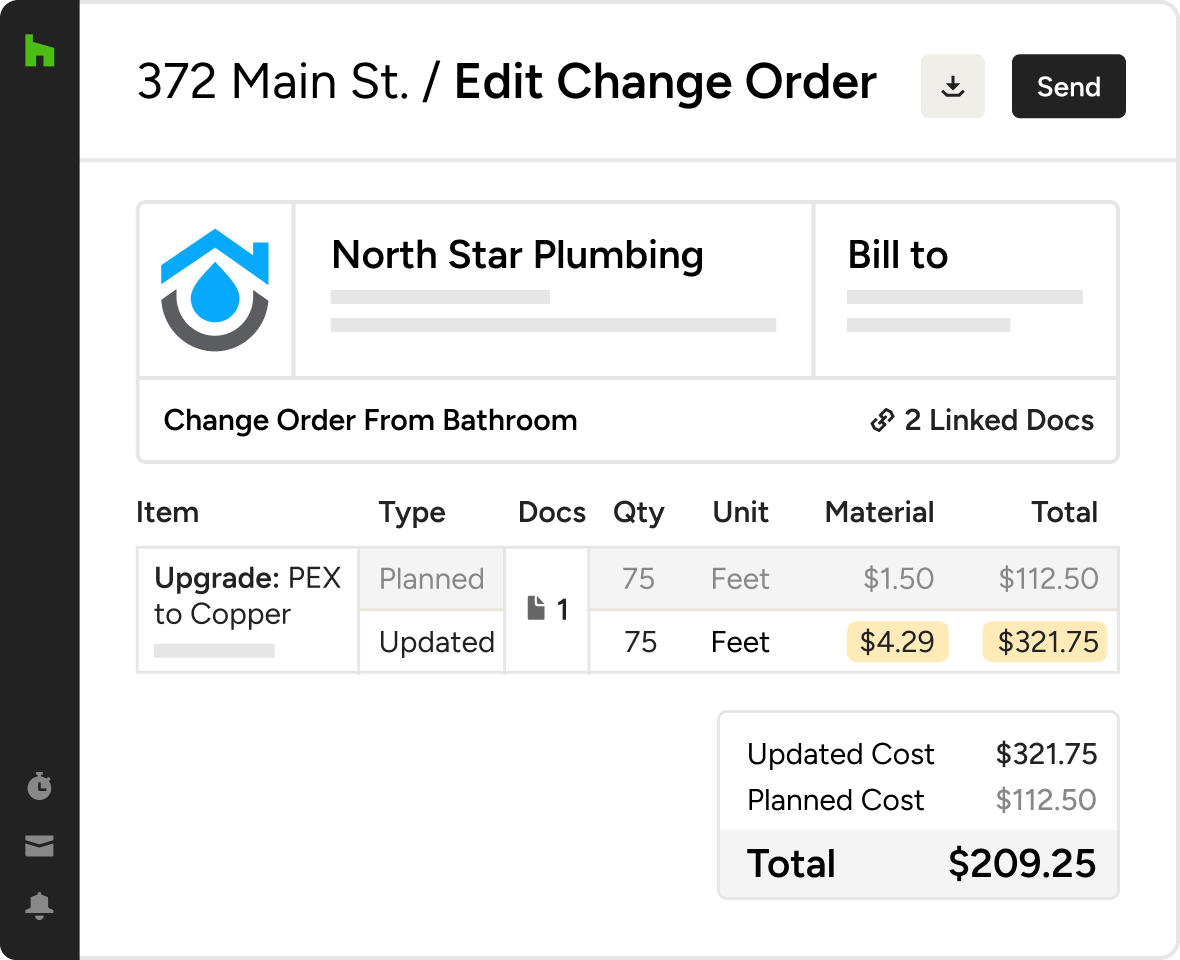Open the attached document icon in the Docs column
The image size is (1180, 960).
click(x=537, y=609)
